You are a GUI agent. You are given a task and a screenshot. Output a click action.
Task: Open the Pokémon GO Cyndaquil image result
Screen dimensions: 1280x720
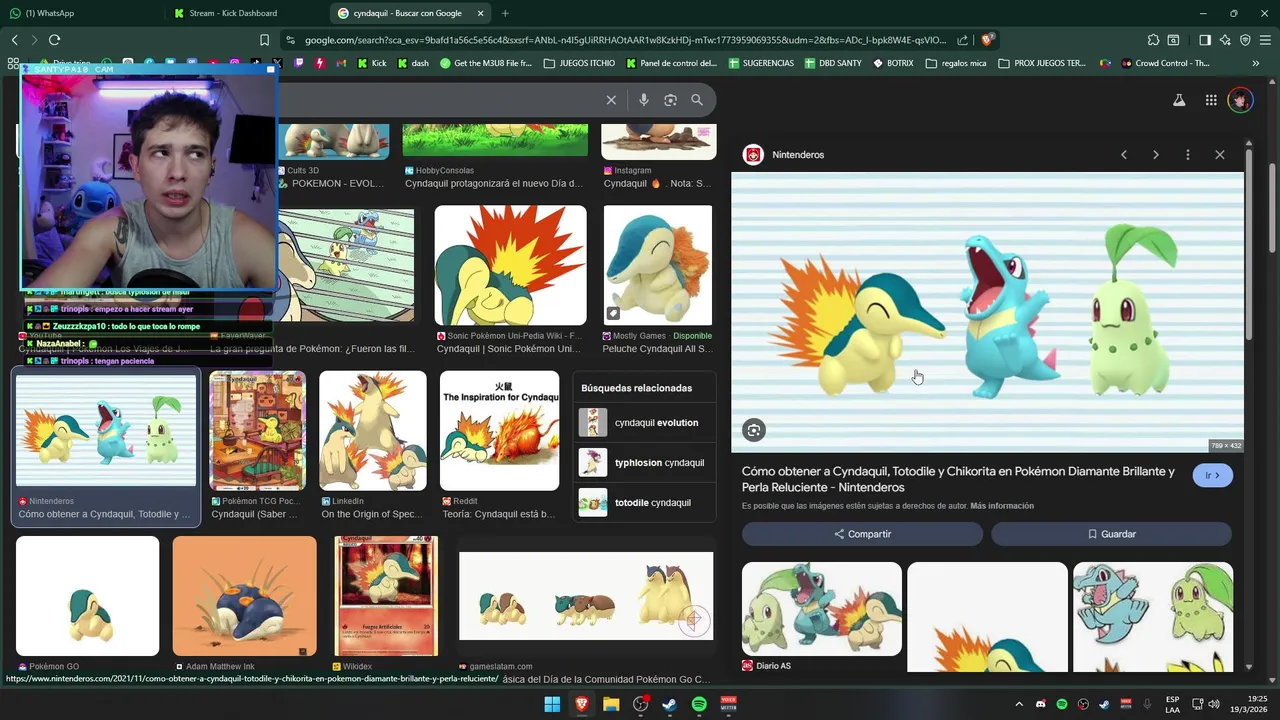coord(87,596)
